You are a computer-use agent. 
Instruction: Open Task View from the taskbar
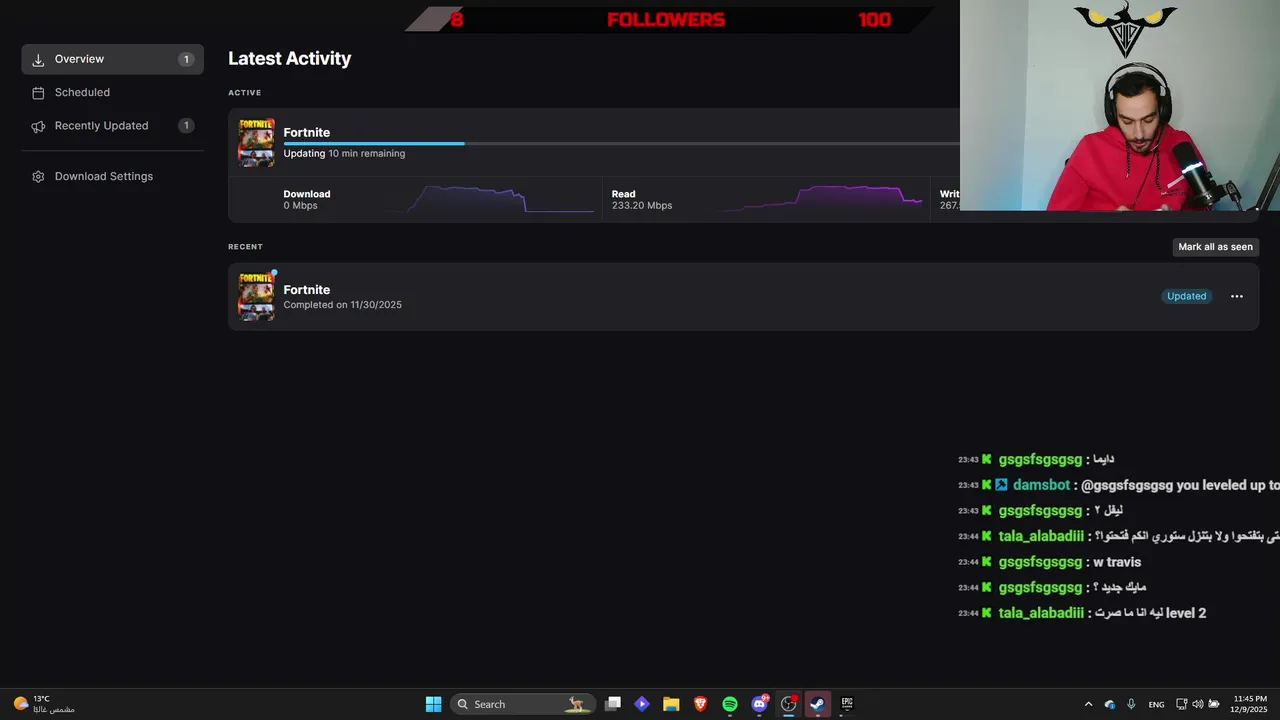(x=613, y=704)
